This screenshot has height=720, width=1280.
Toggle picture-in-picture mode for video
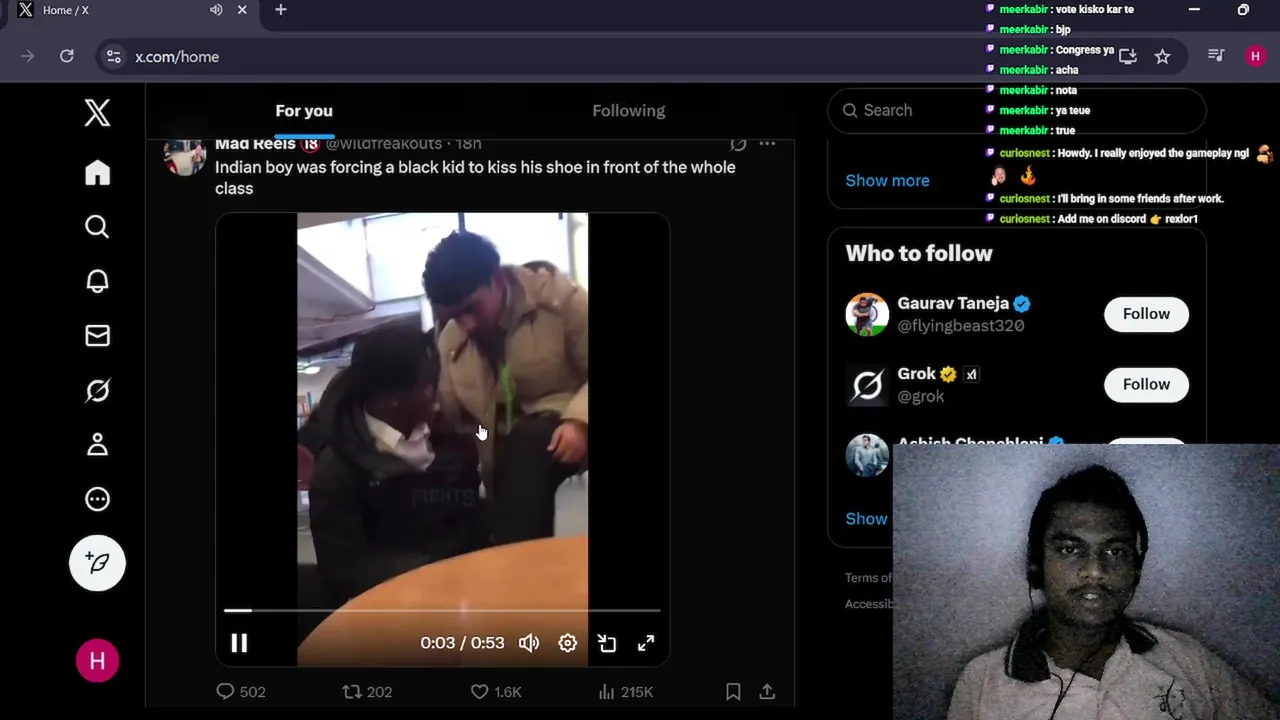click(607, 643)
